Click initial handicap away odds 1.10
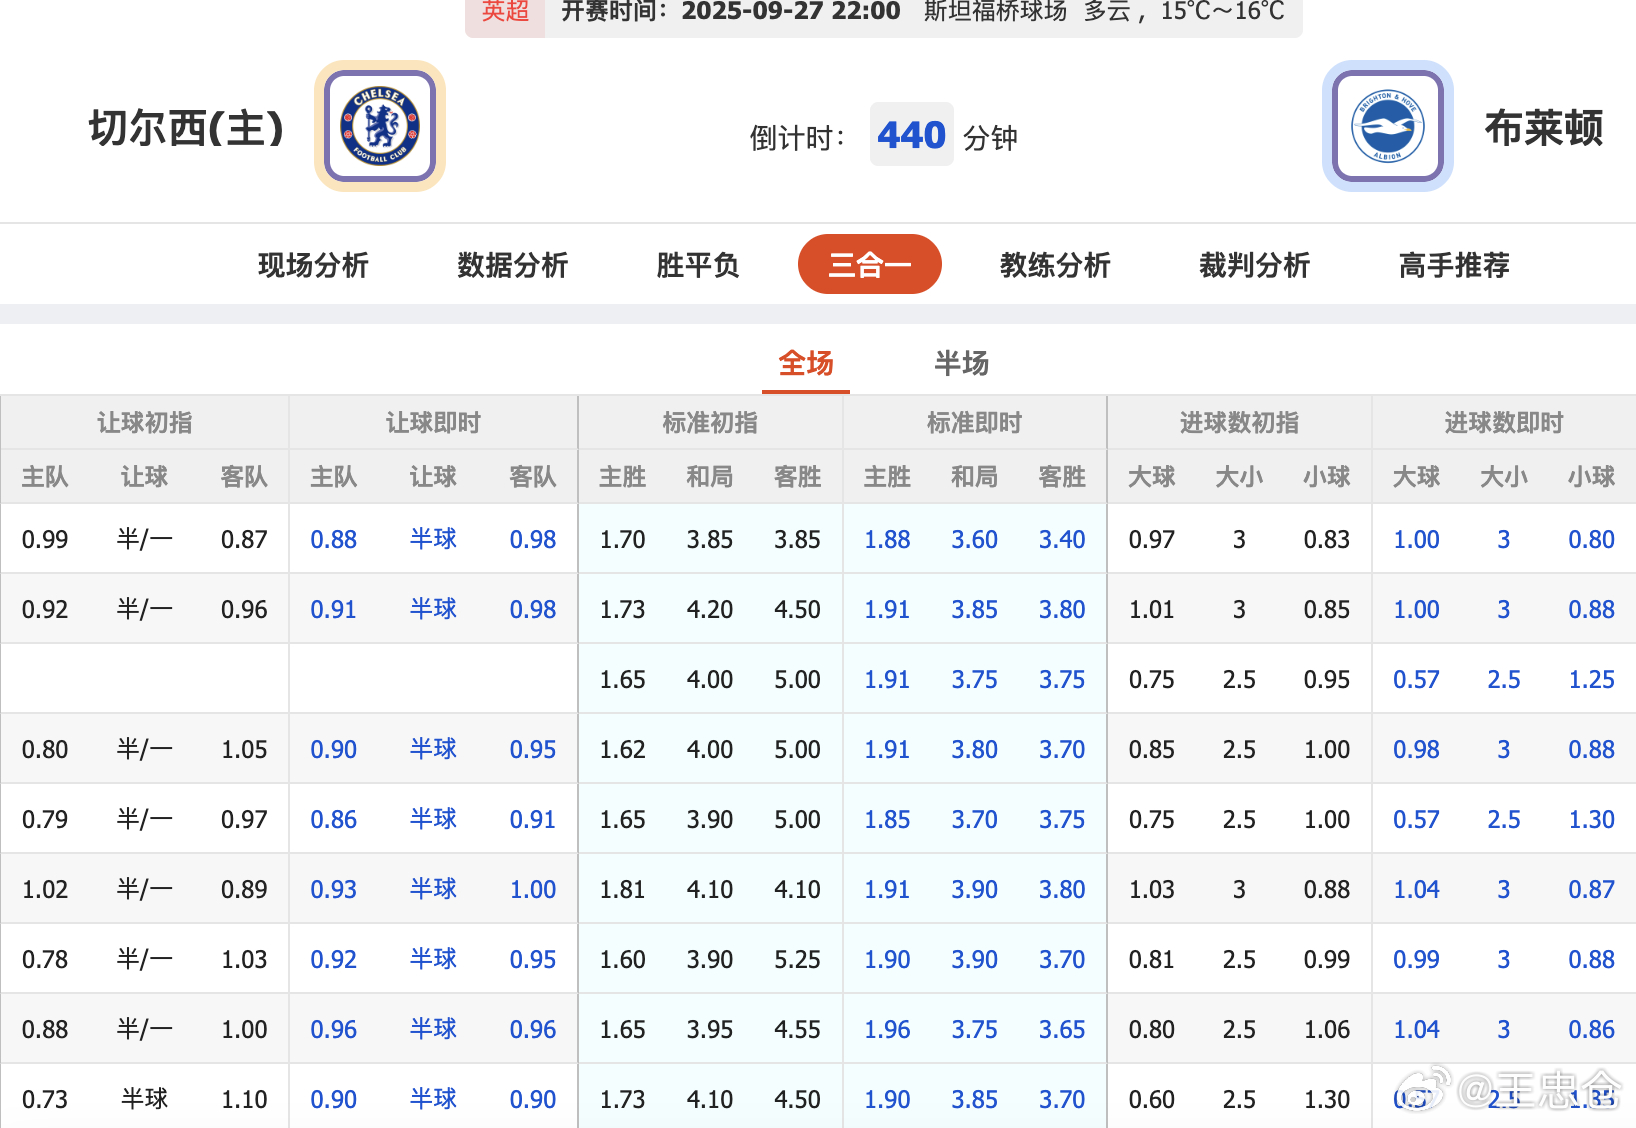The height and width of the screenshot is (1128, 1636). [244, 1099]
